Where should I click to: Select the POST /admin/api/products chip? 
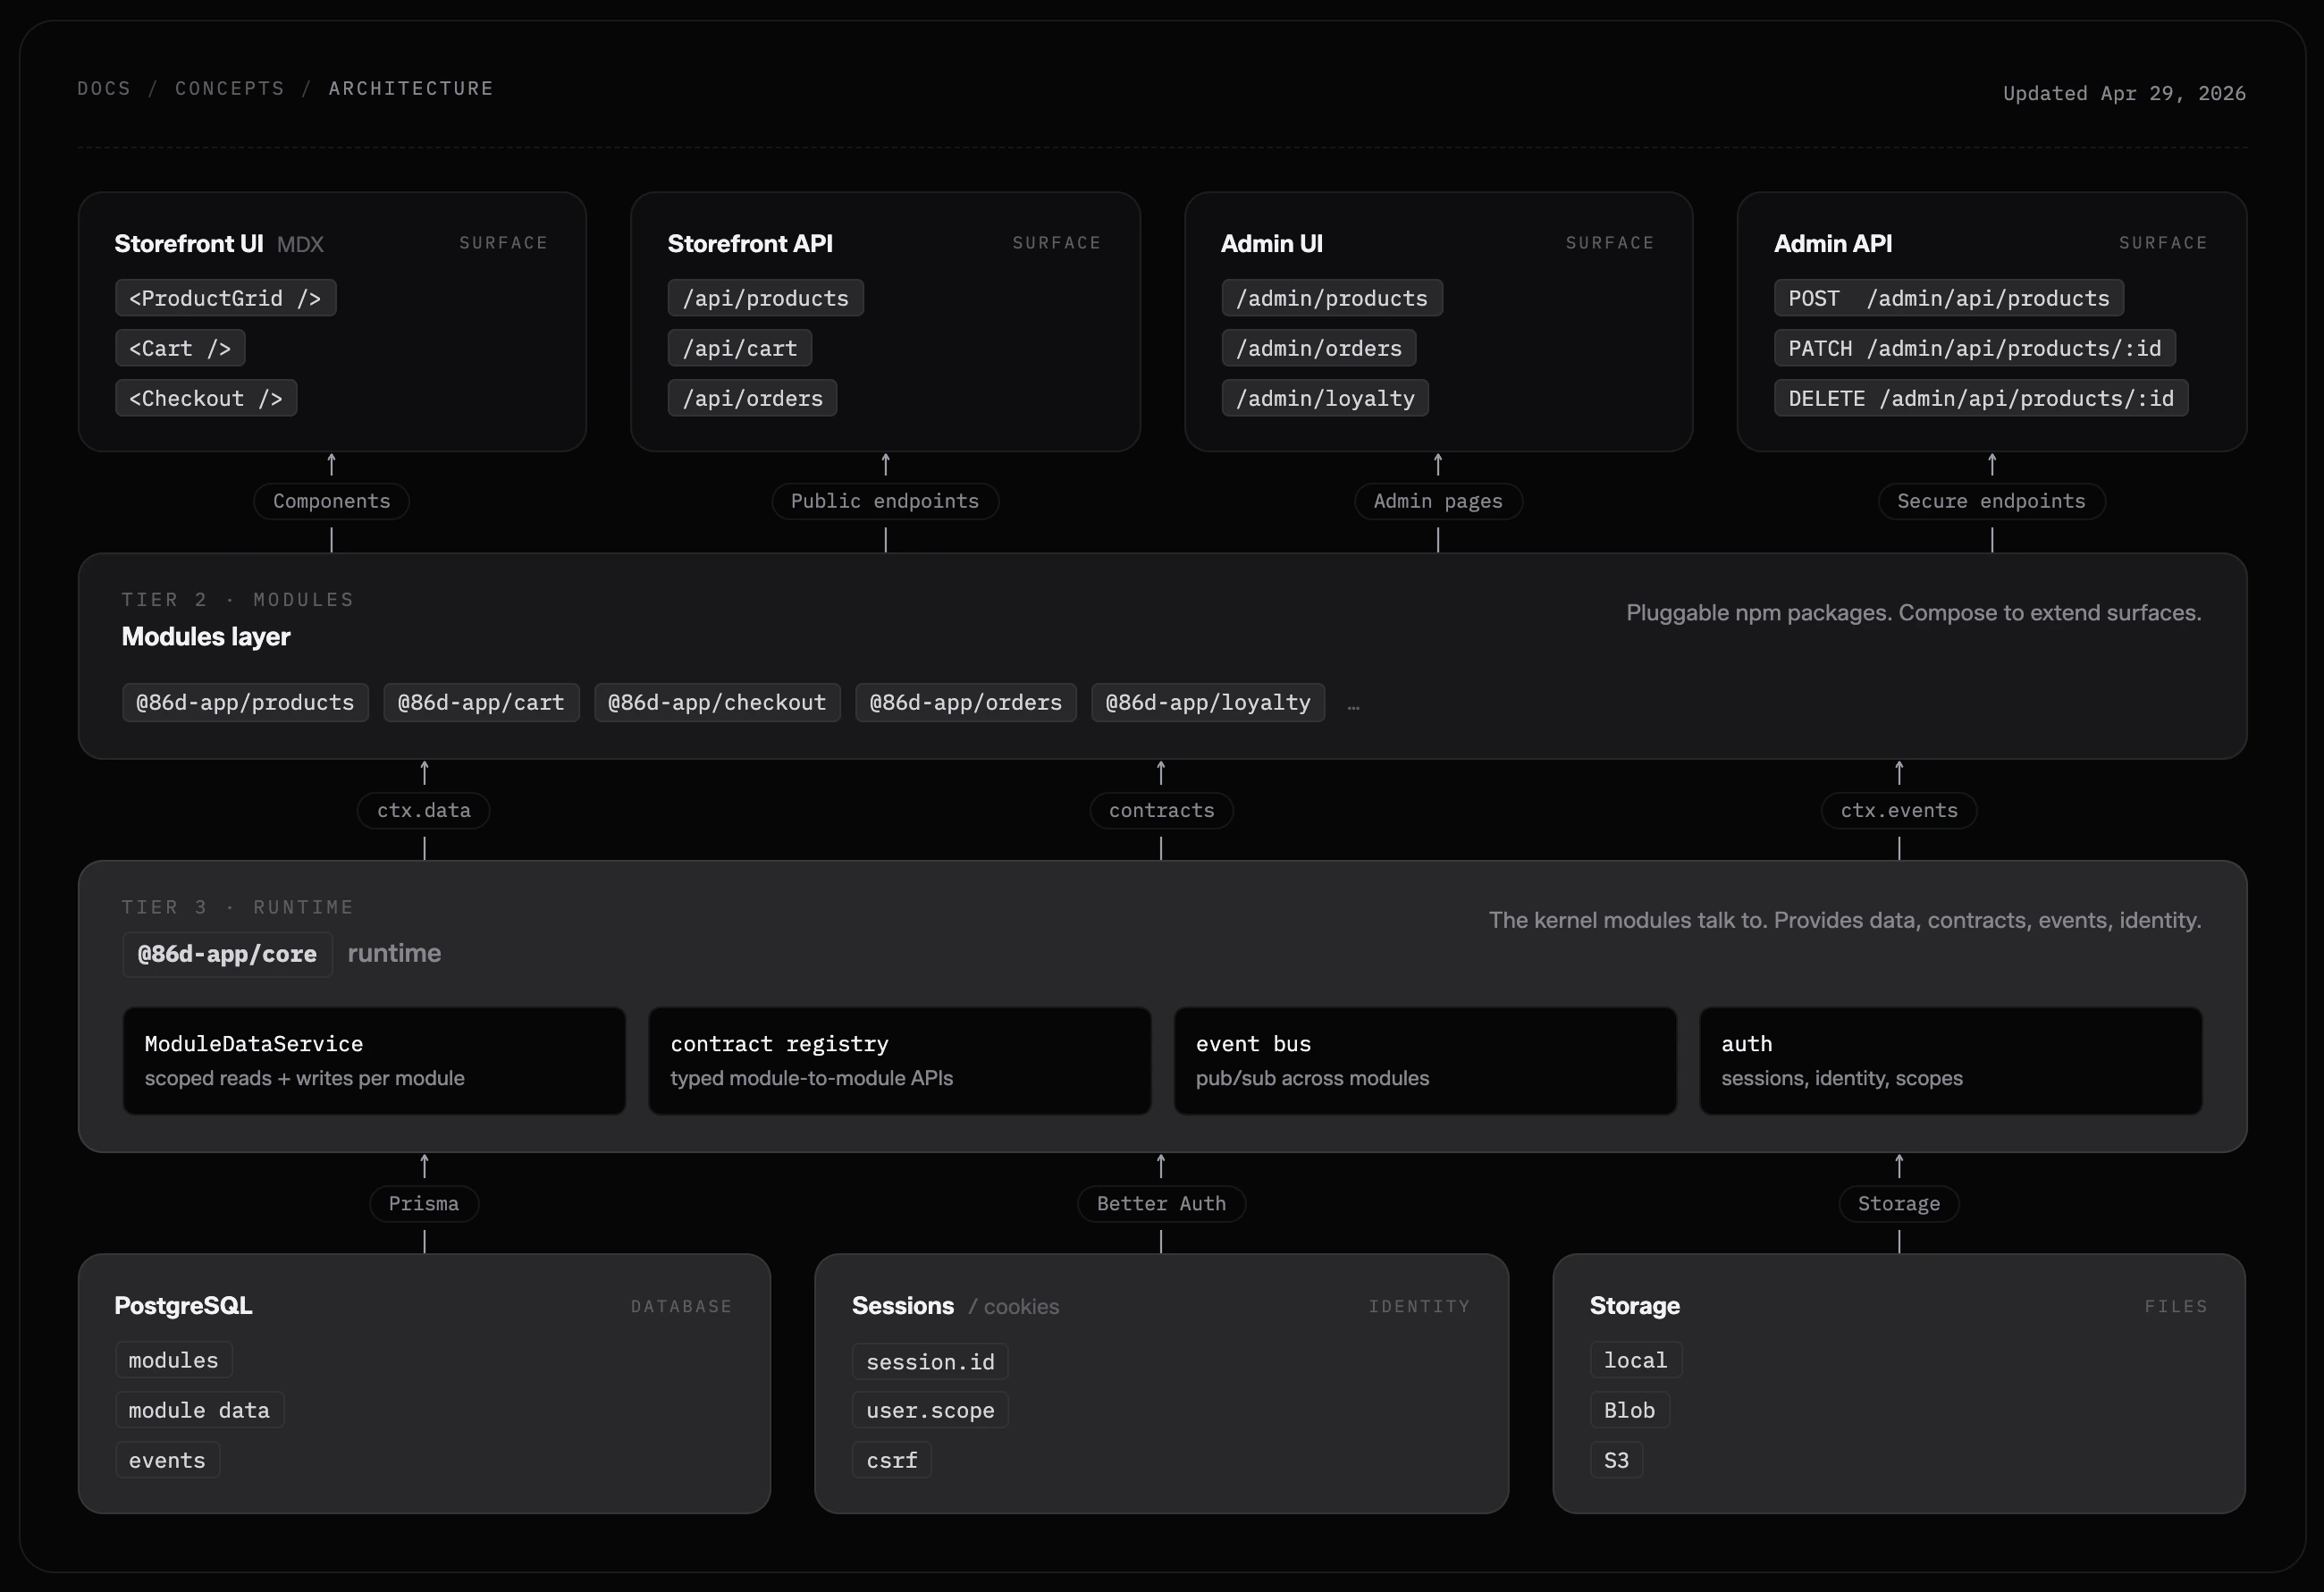pos(1948,298)
